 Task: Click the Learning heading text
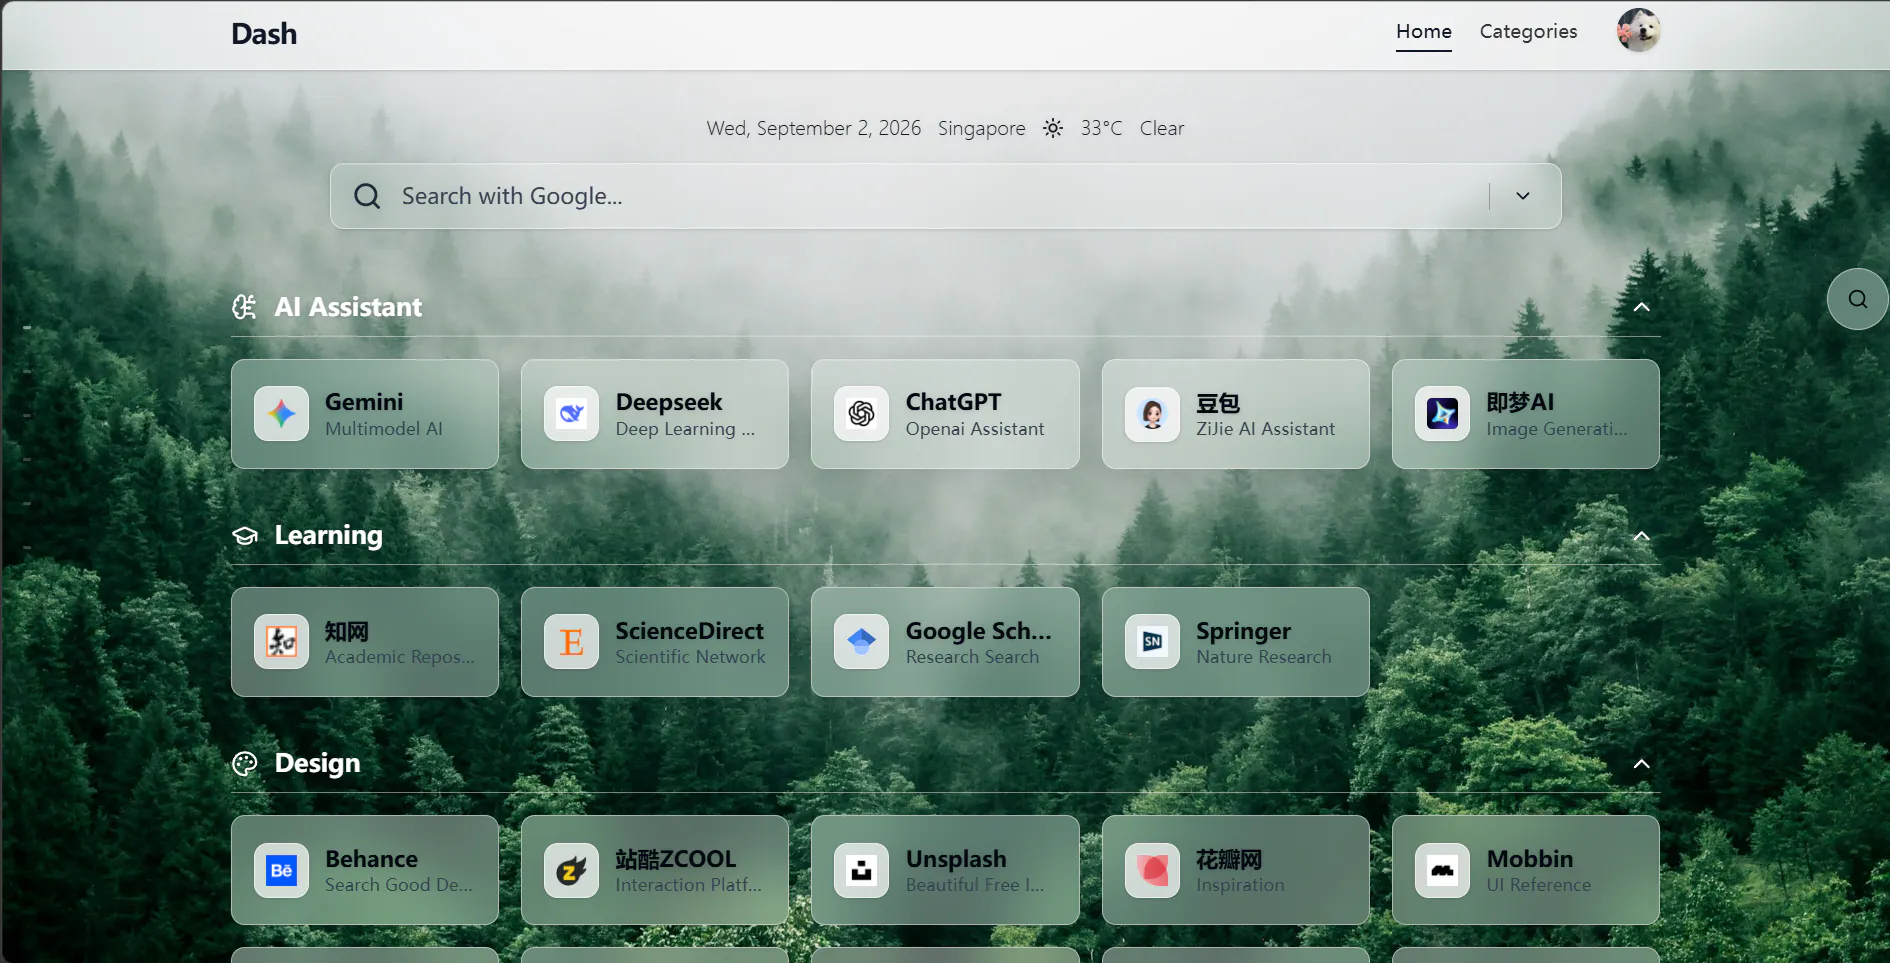pos(328,536)
